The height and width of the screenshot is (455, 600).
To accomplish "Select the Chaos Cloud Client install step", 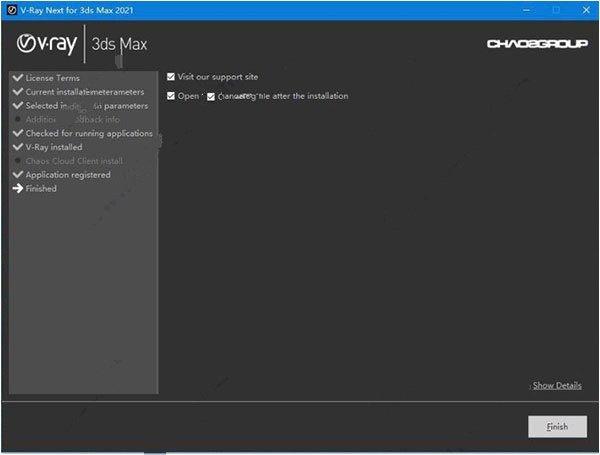I will coord(74,161).
